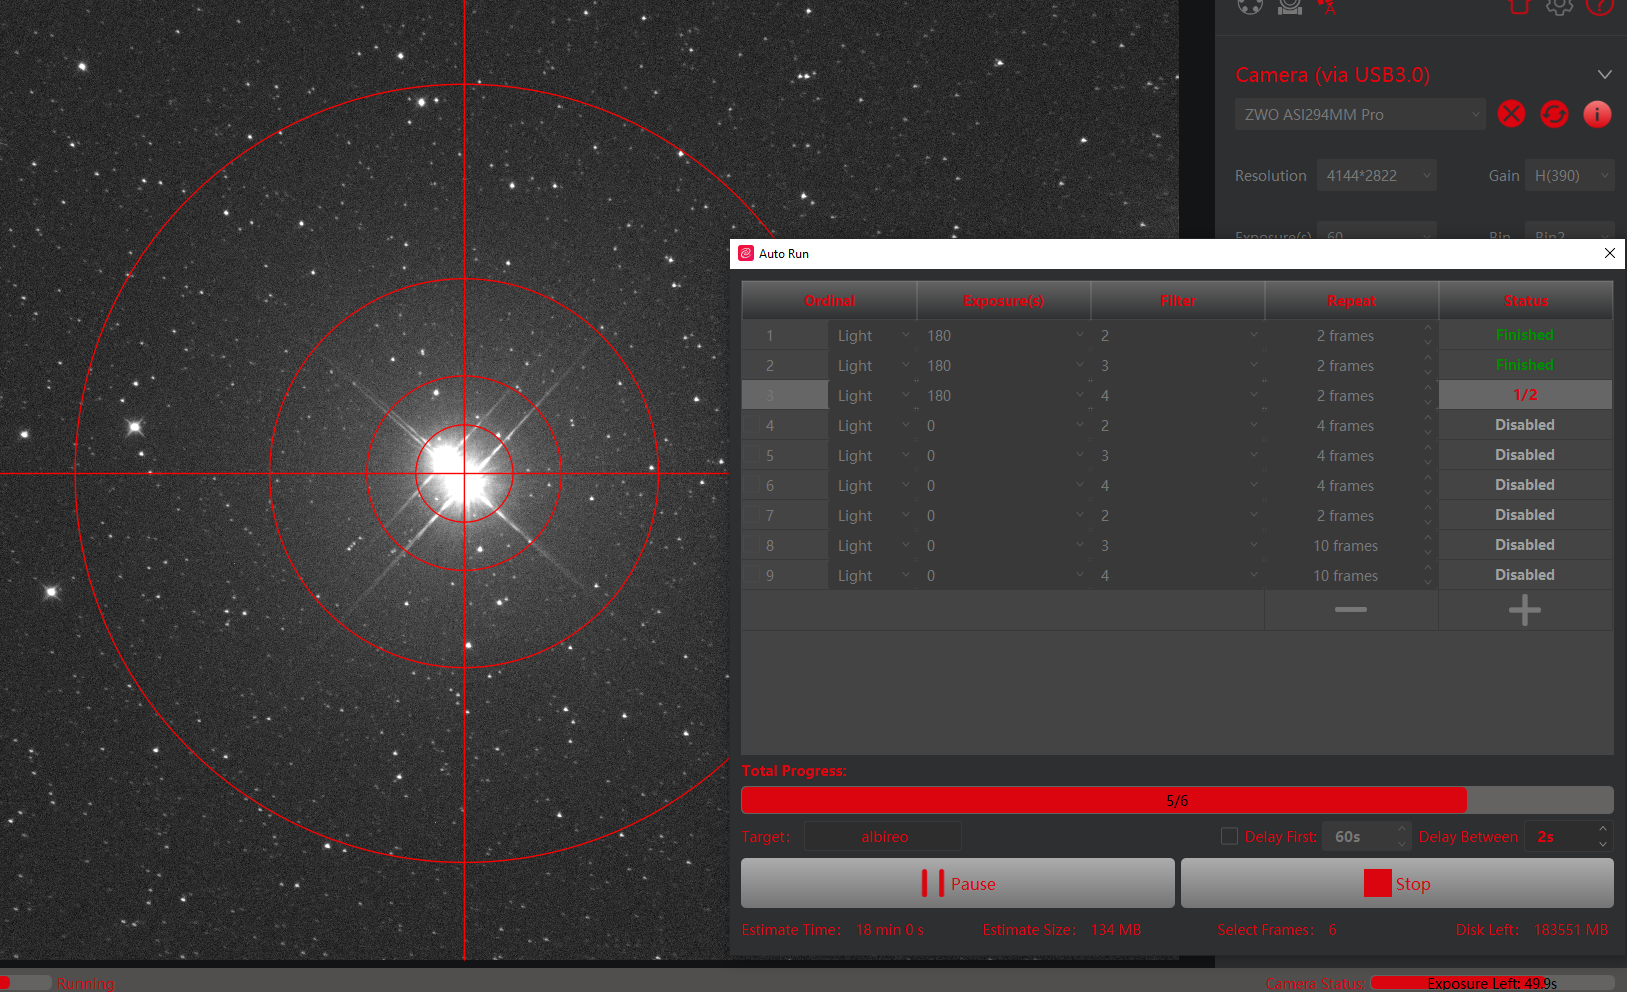Screen dimensions: 1627x992
Task: Open the Gain H(390) dropdown
Action: pos(1569,176)
